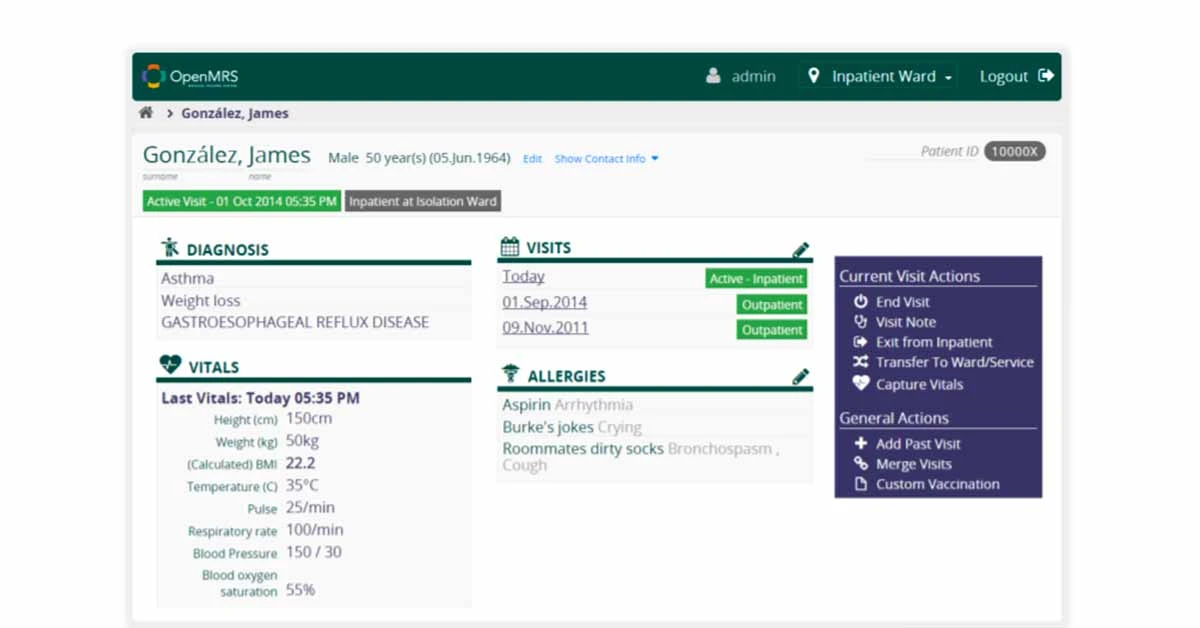Image resolution: width=1200 pixels, height=628 pixels.
Task: Click the home icon in the breadcrumb
Action: [146, 112]
